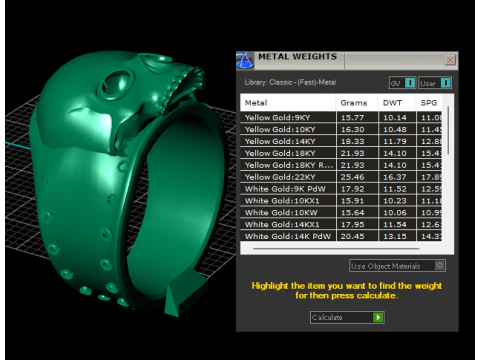Viewport: 480px width, 360px height.
Task: Click grams value 15.91
Action: pos(352,201)
